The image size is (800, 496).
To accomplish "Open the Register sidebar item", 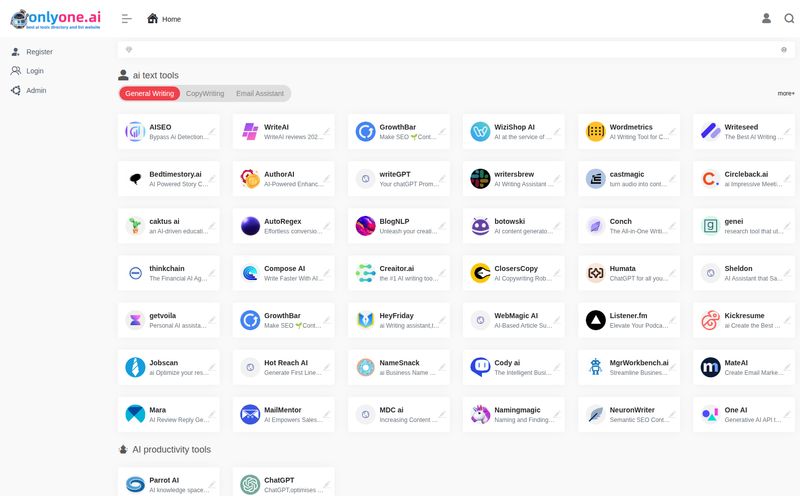I will (39, 52).
